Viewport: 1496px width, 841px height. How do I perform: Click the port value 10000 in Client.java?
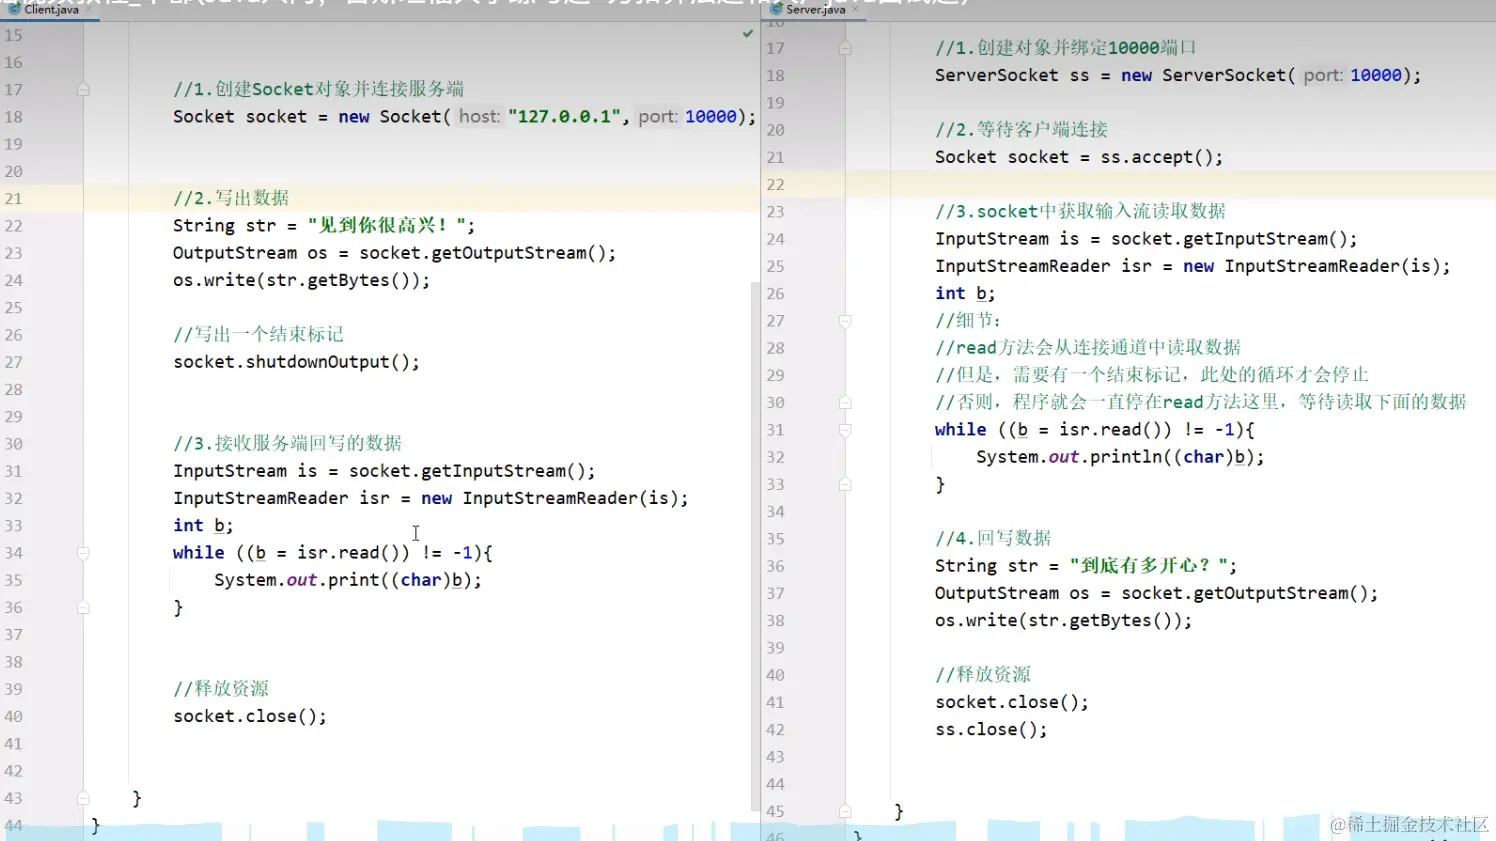click(x=711, y=116)
